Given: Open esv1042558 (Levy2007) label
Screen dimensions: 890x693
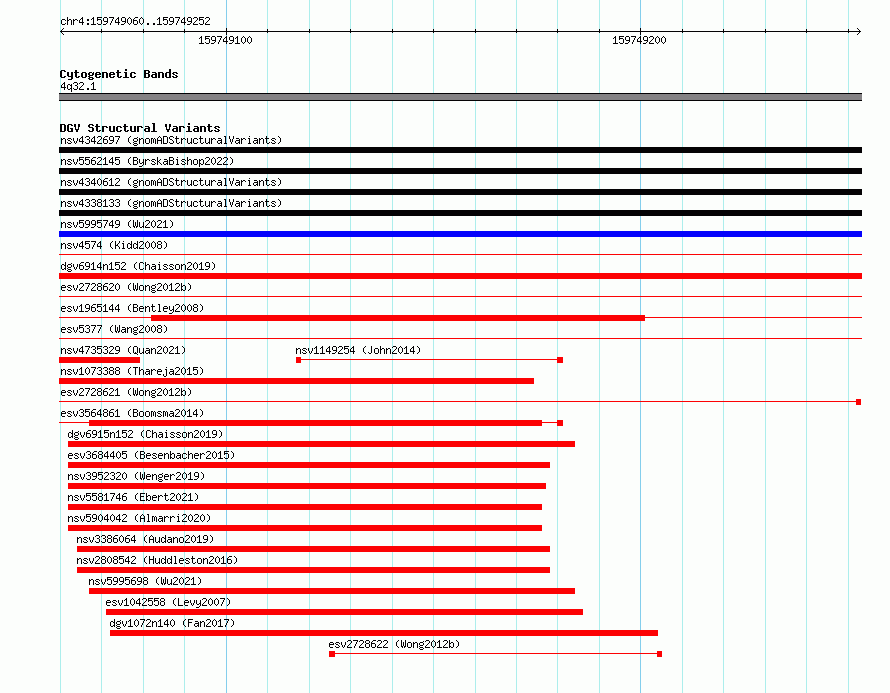Looking at the screenshot, I should (x=168, y=602).
